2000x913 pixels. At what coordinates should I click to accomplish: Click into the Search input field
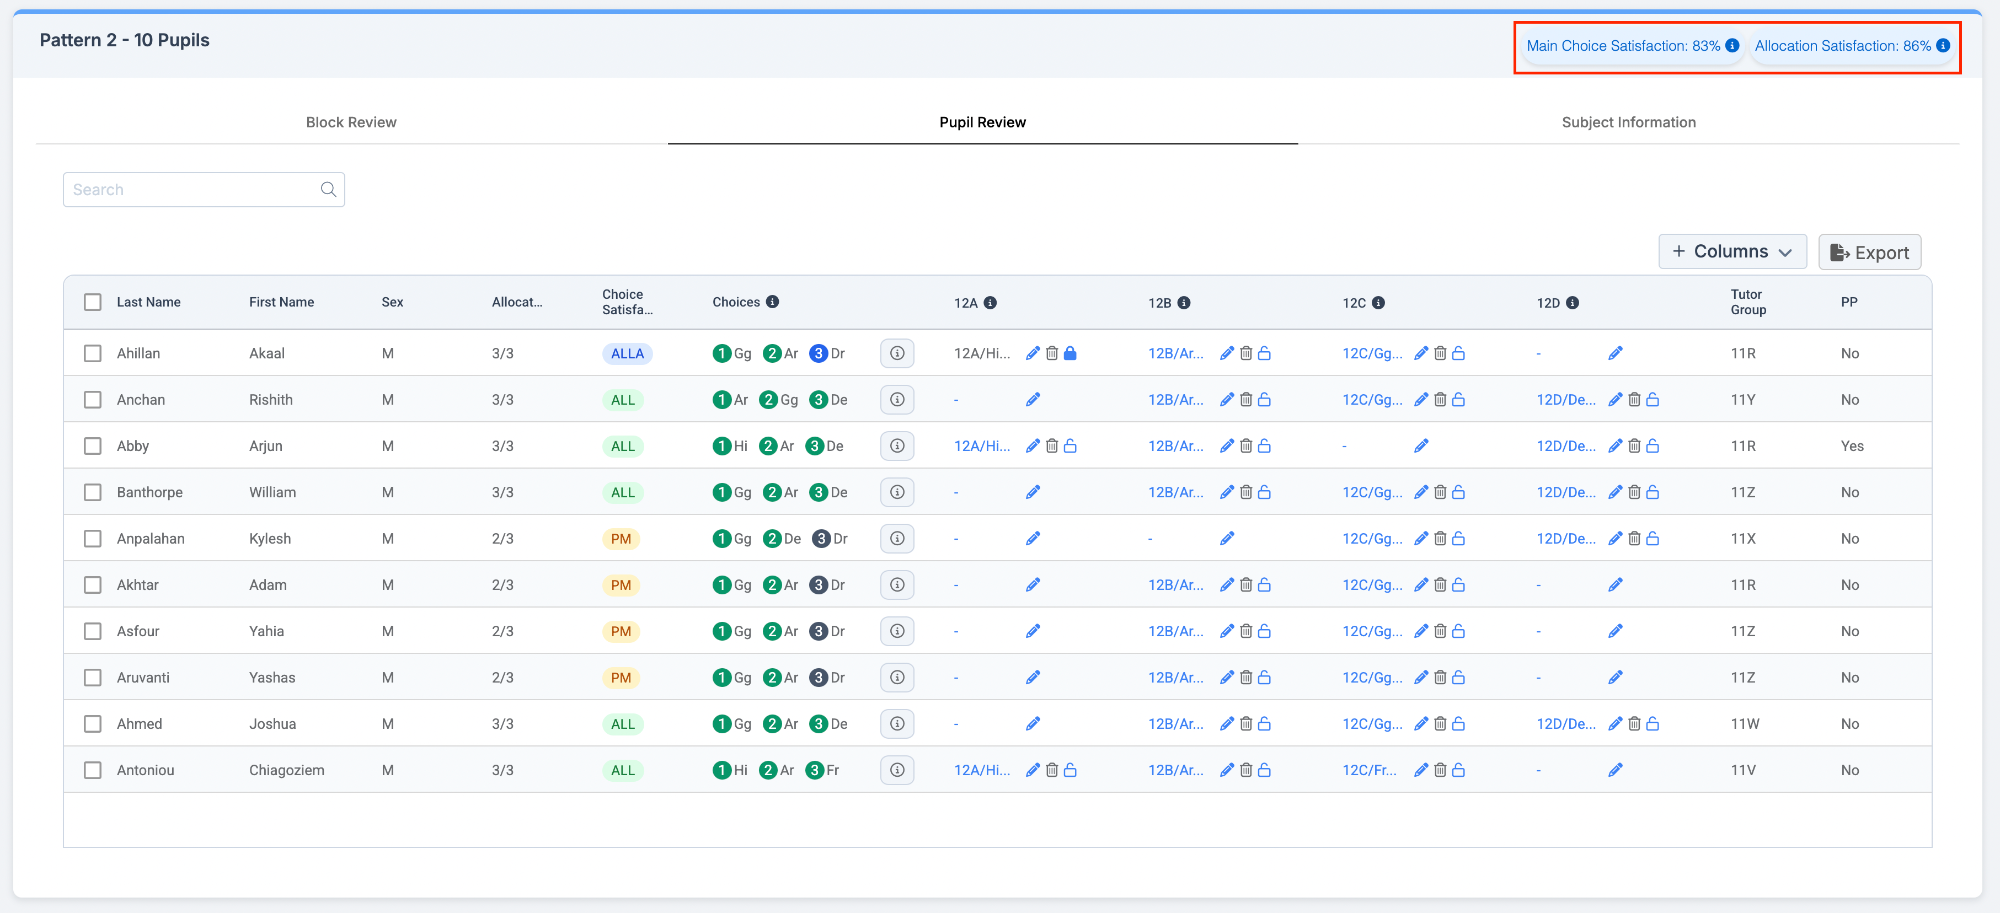coord(204,190)
